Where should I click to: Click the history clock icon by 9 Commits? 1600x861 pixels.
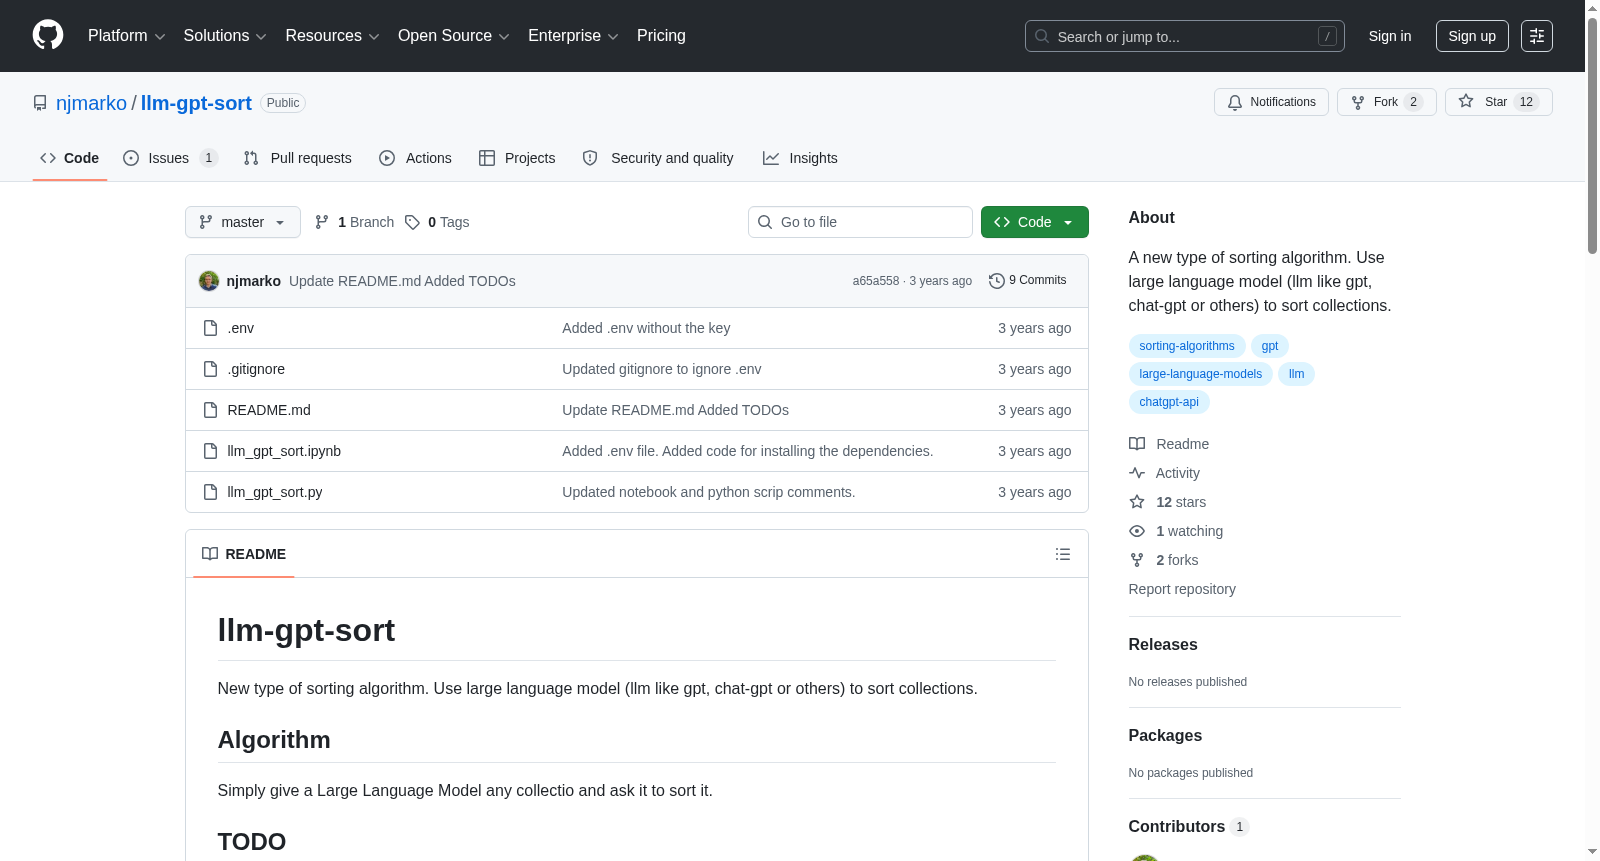pyautogui.click(x=996, y=281)
